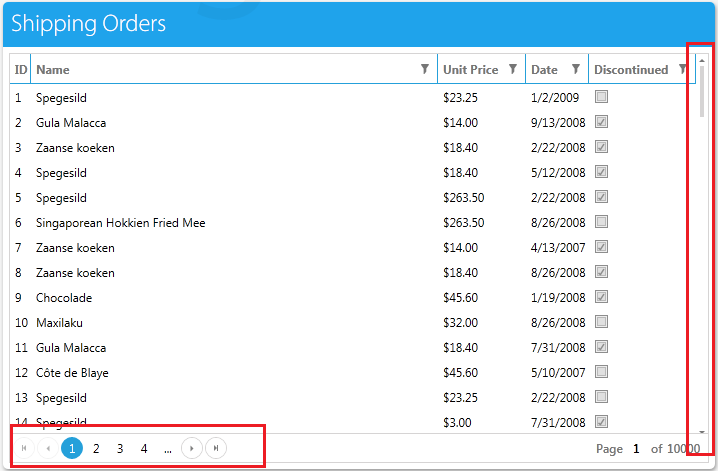The image size is (718, 471).
Task: Open the Unit Price filter icon
Action: [x=513, y=69]
